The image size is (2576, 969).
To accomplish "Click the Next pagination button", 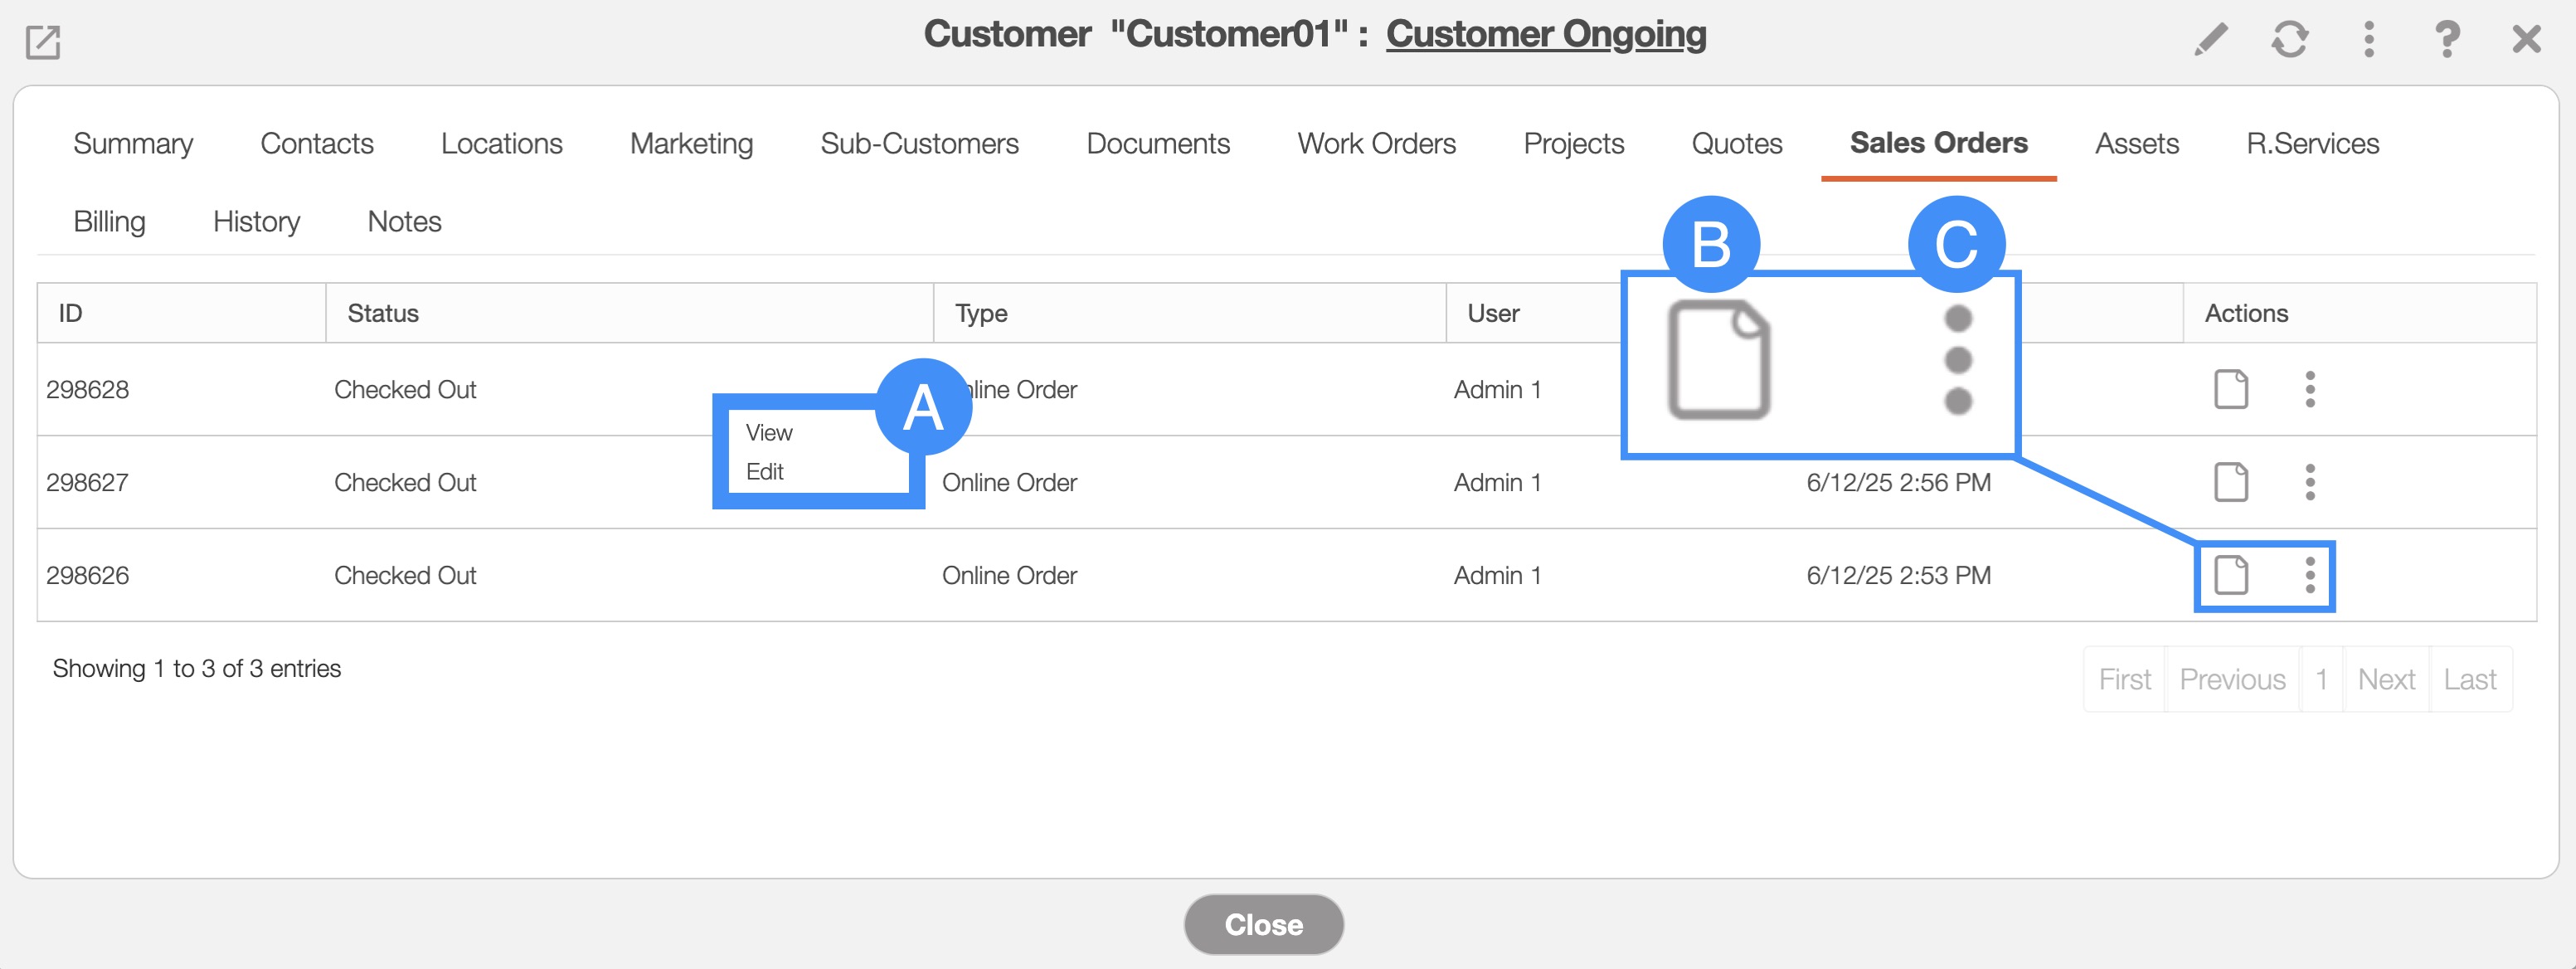I will tap(2385, 680).
